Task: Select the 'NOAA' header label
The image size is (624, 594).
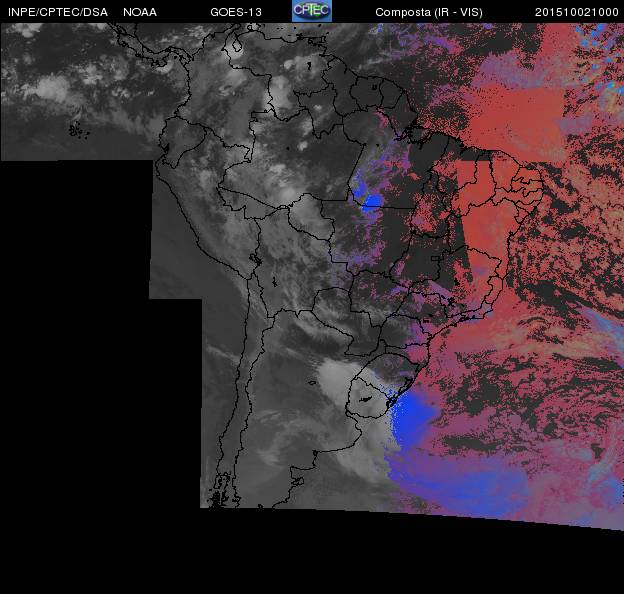Action: pyautogui.click(x=140, y=12)
